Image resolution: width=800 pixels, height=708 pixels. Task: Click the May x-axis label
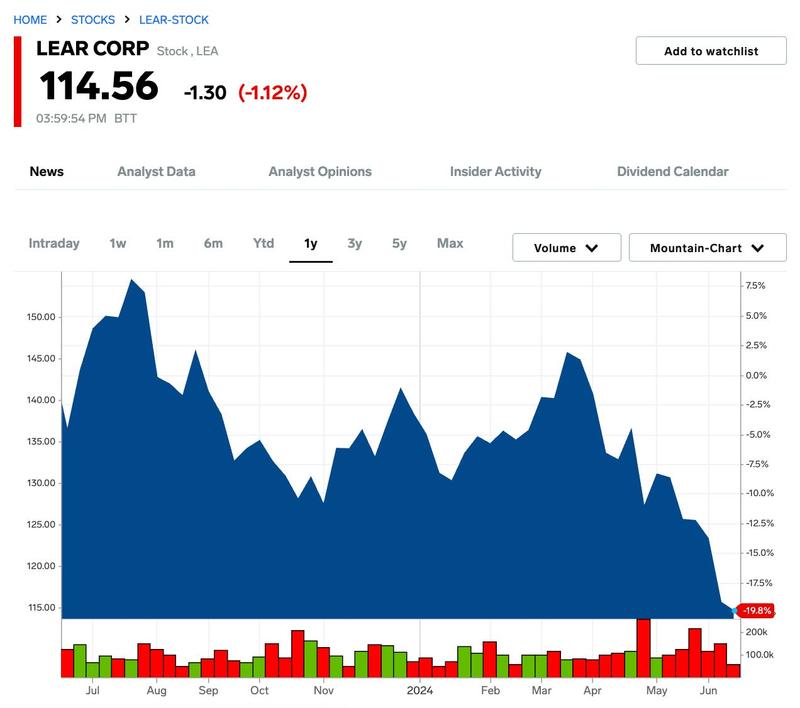[657, 691]
